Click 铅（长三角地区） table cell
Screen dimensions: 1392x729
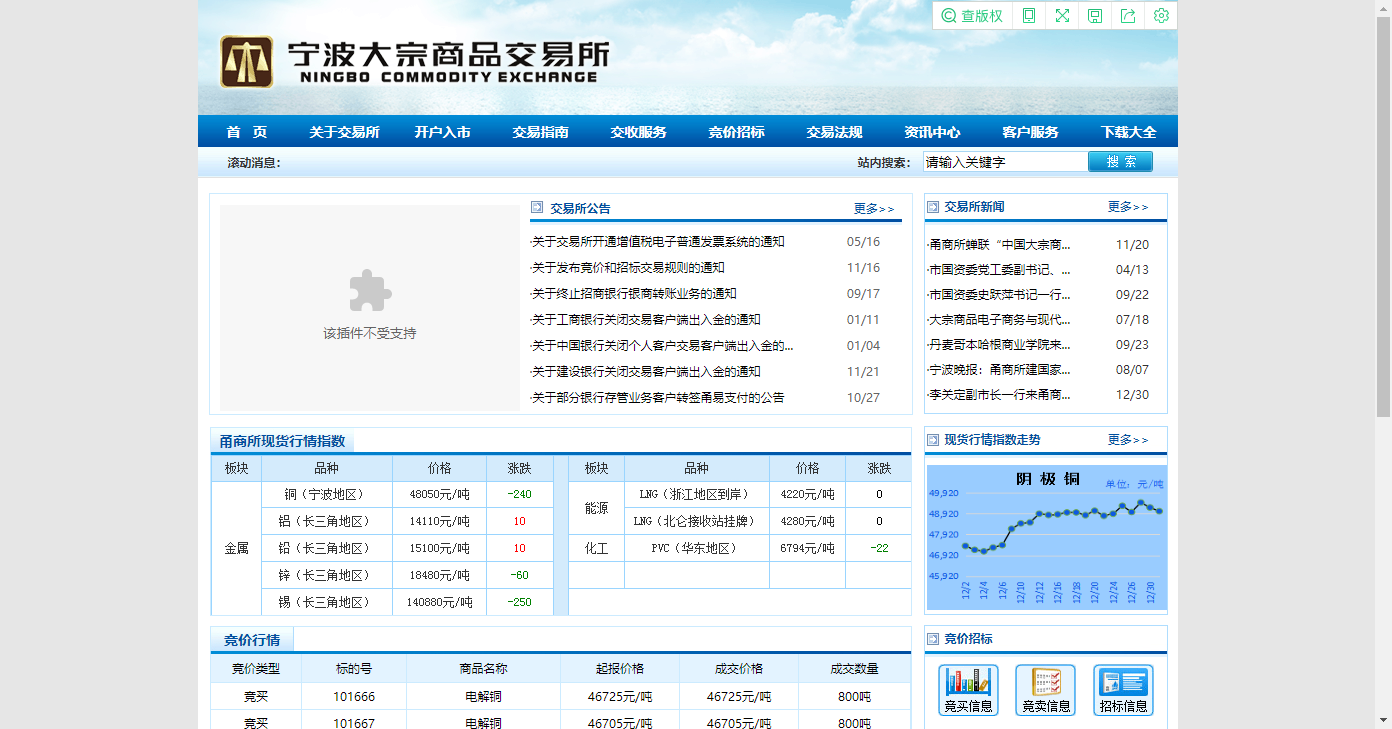[x=327, y=548]
